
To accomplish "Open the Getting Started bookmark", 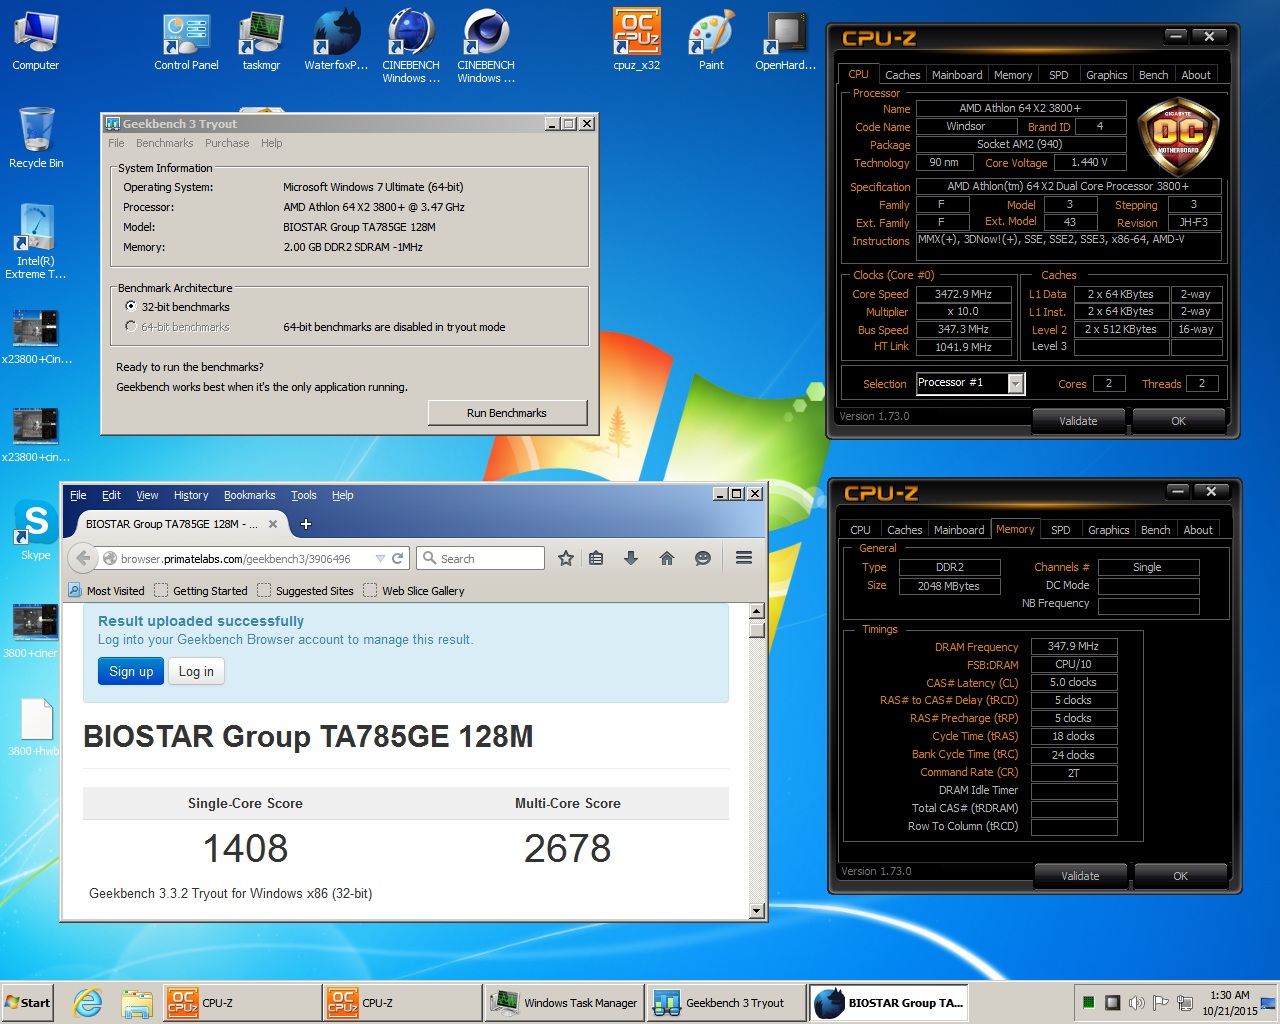I will click(201, 591).
